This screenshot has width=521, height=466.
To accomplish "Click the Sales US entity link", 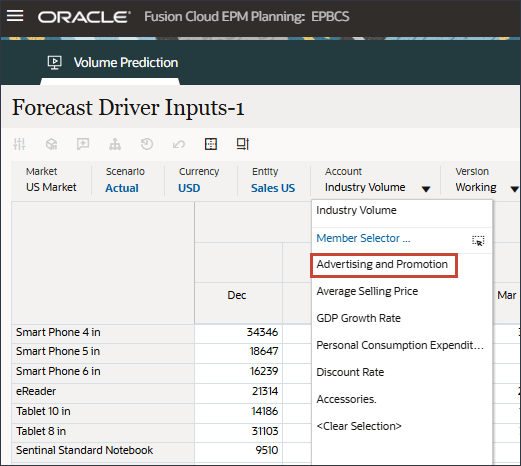I will (x=273, y=188).
